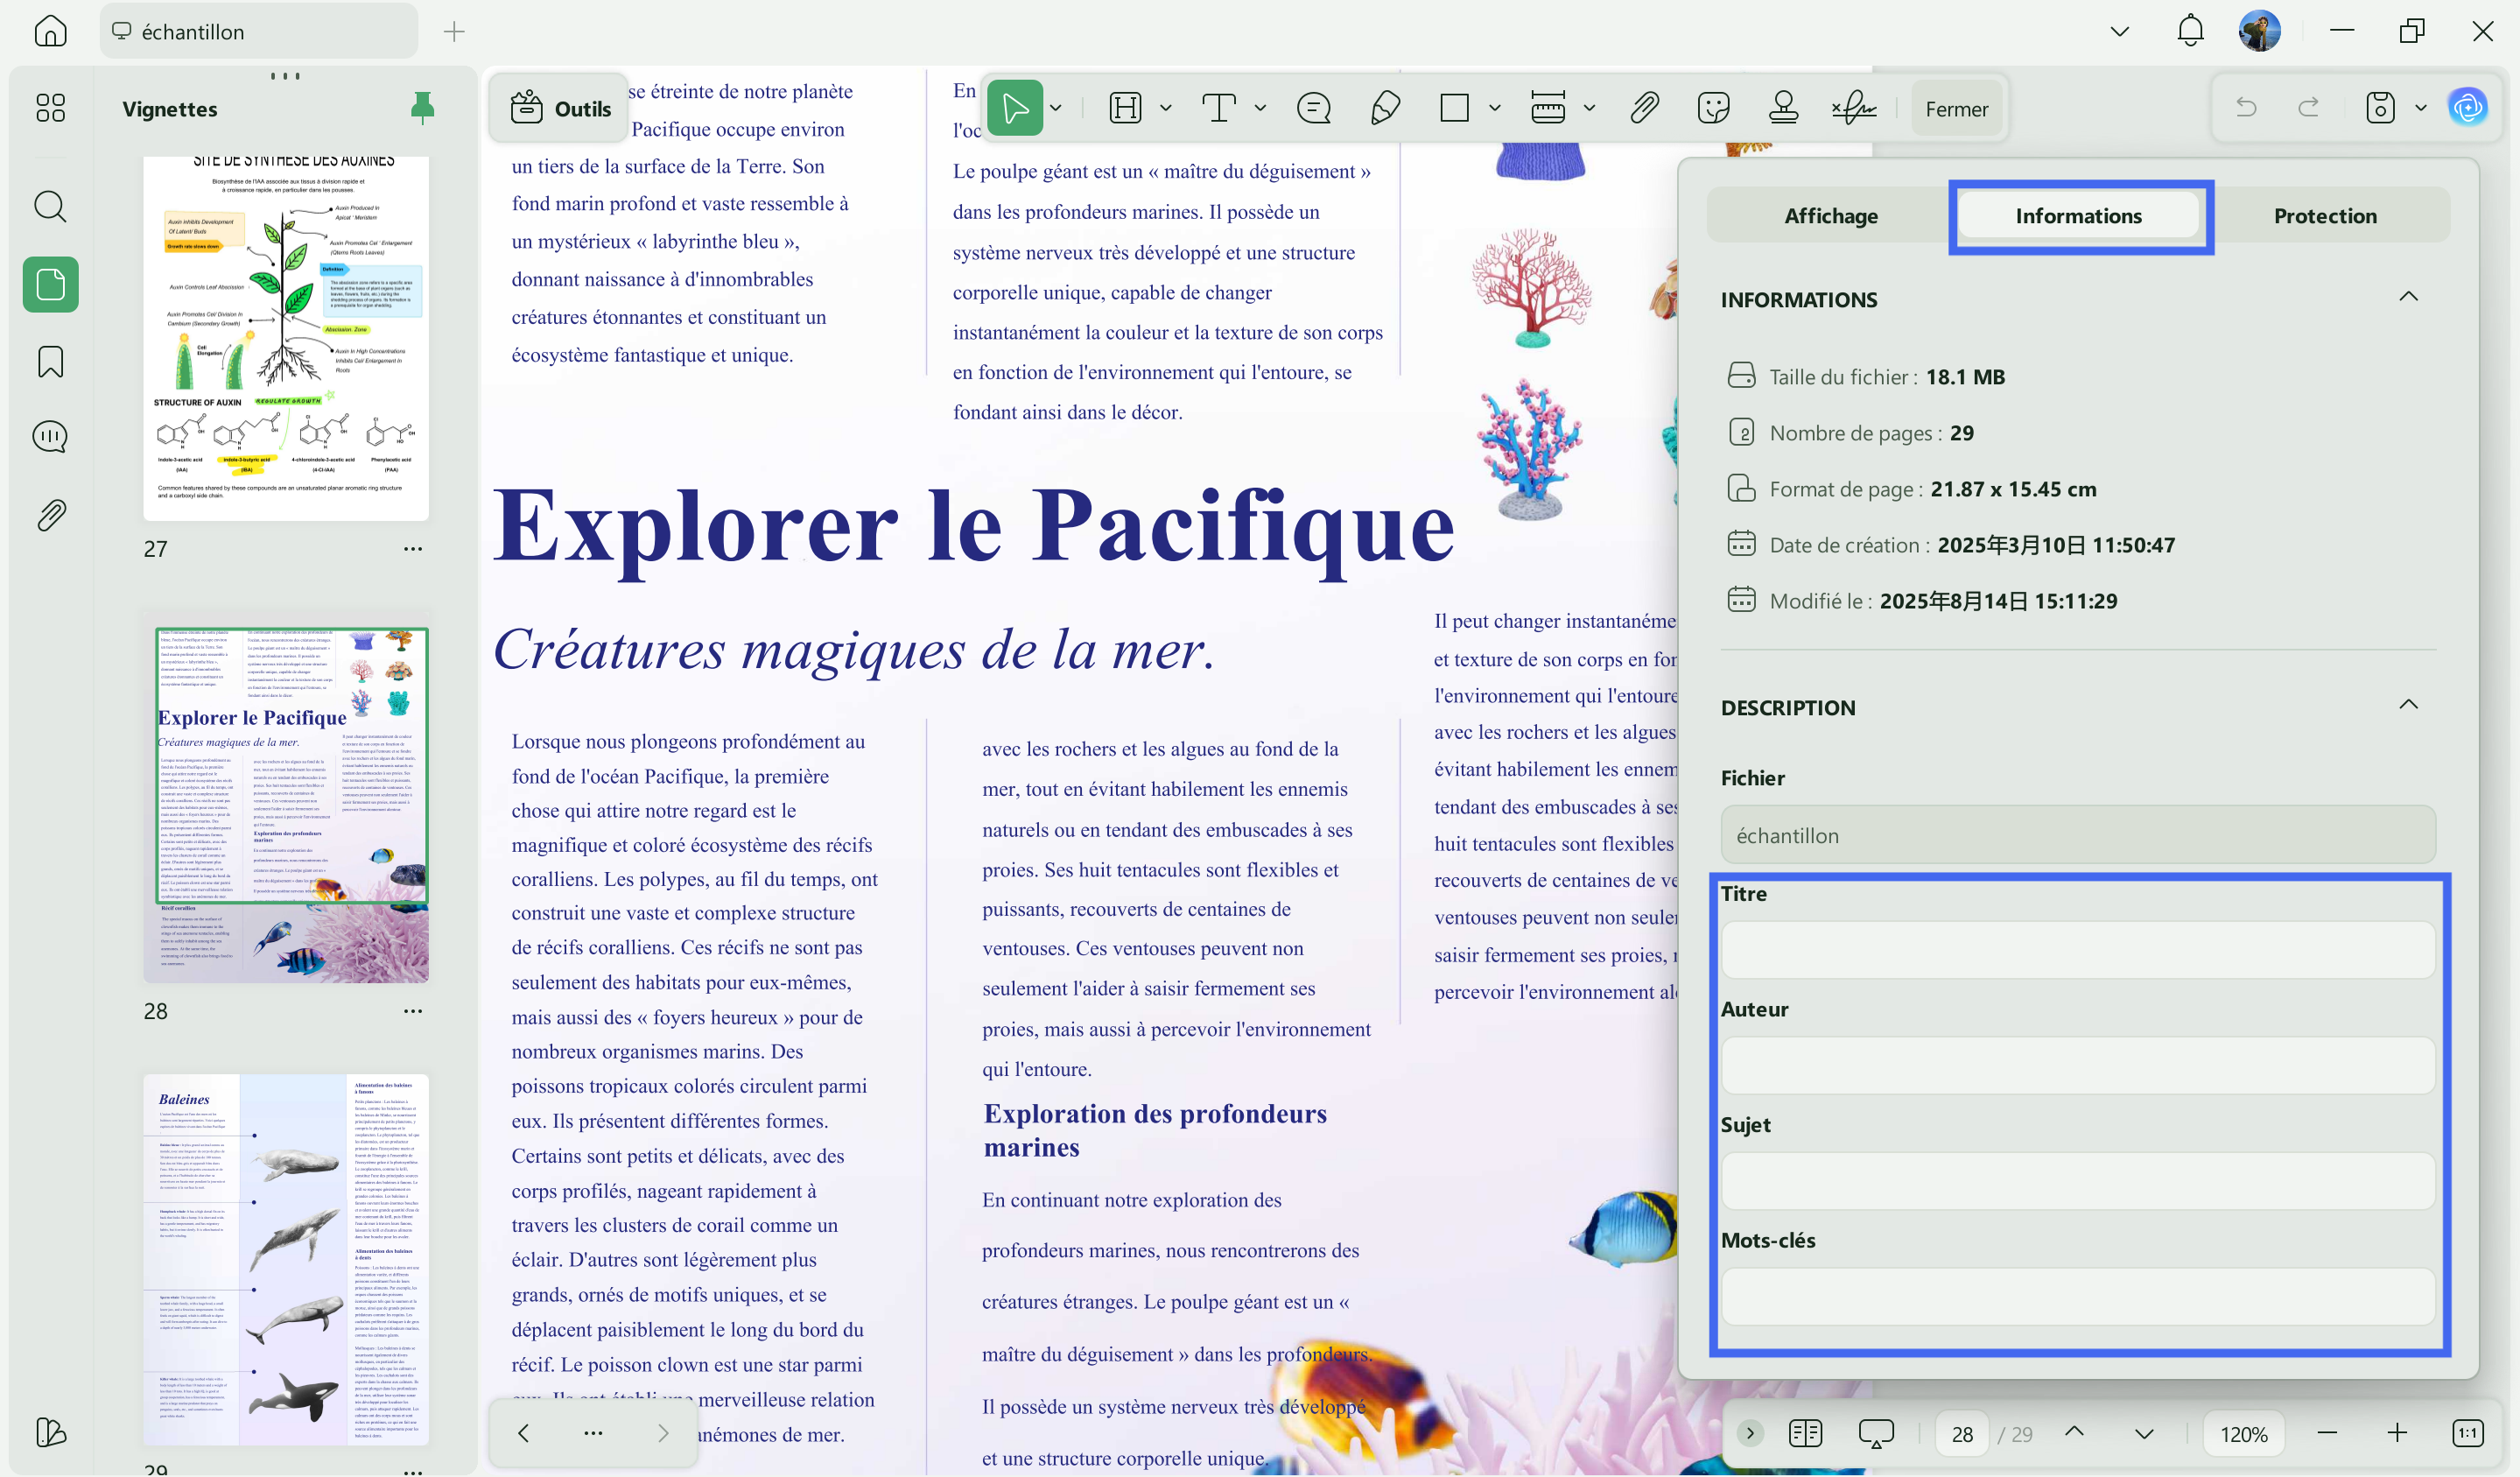Open options for thumbnail page 27

413,548
